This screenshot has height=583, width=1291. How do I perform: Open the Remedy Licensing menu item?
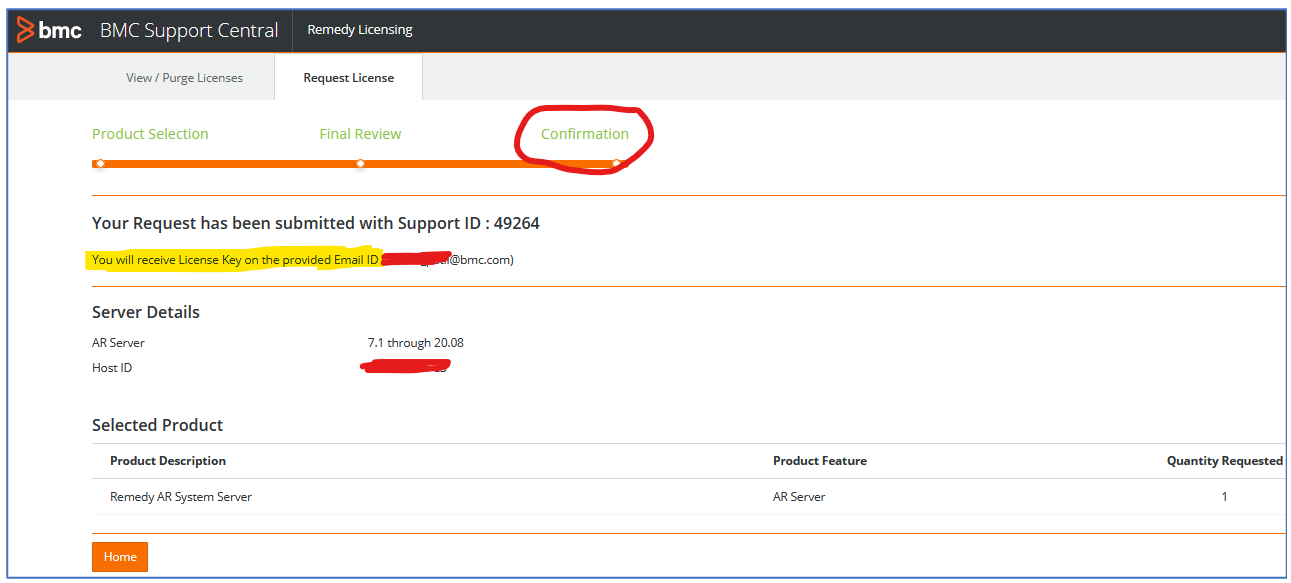360,30
